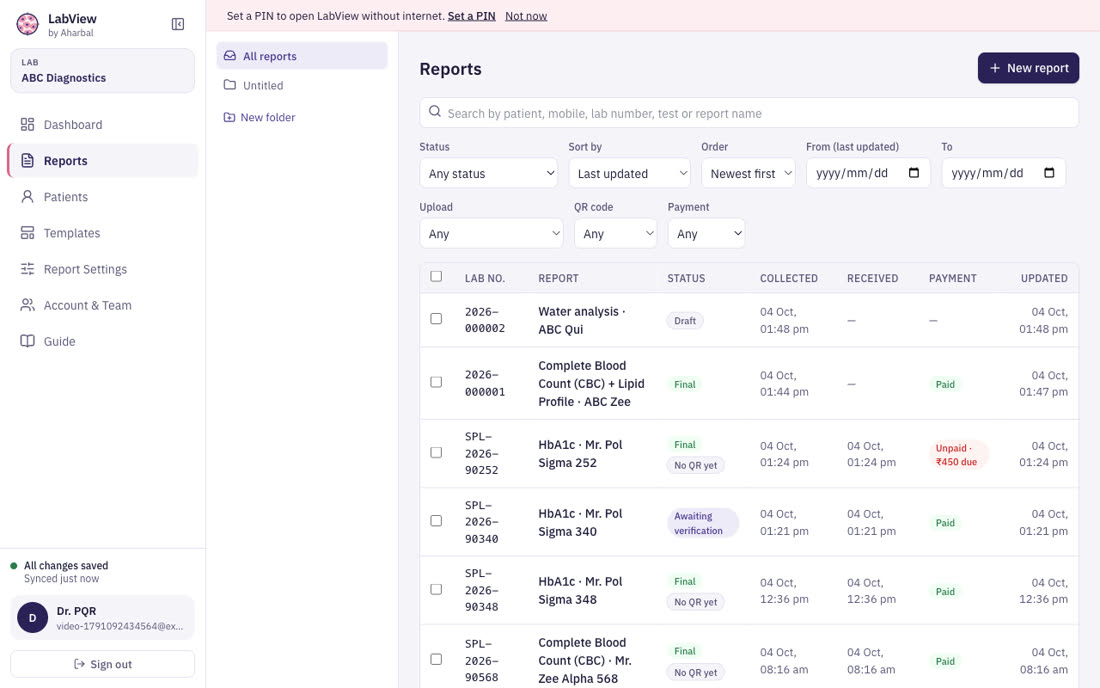The width and height of the screenshot is (1100, 688).
Task: Check the box for report 2026-000002
Action: coord(436,318)
